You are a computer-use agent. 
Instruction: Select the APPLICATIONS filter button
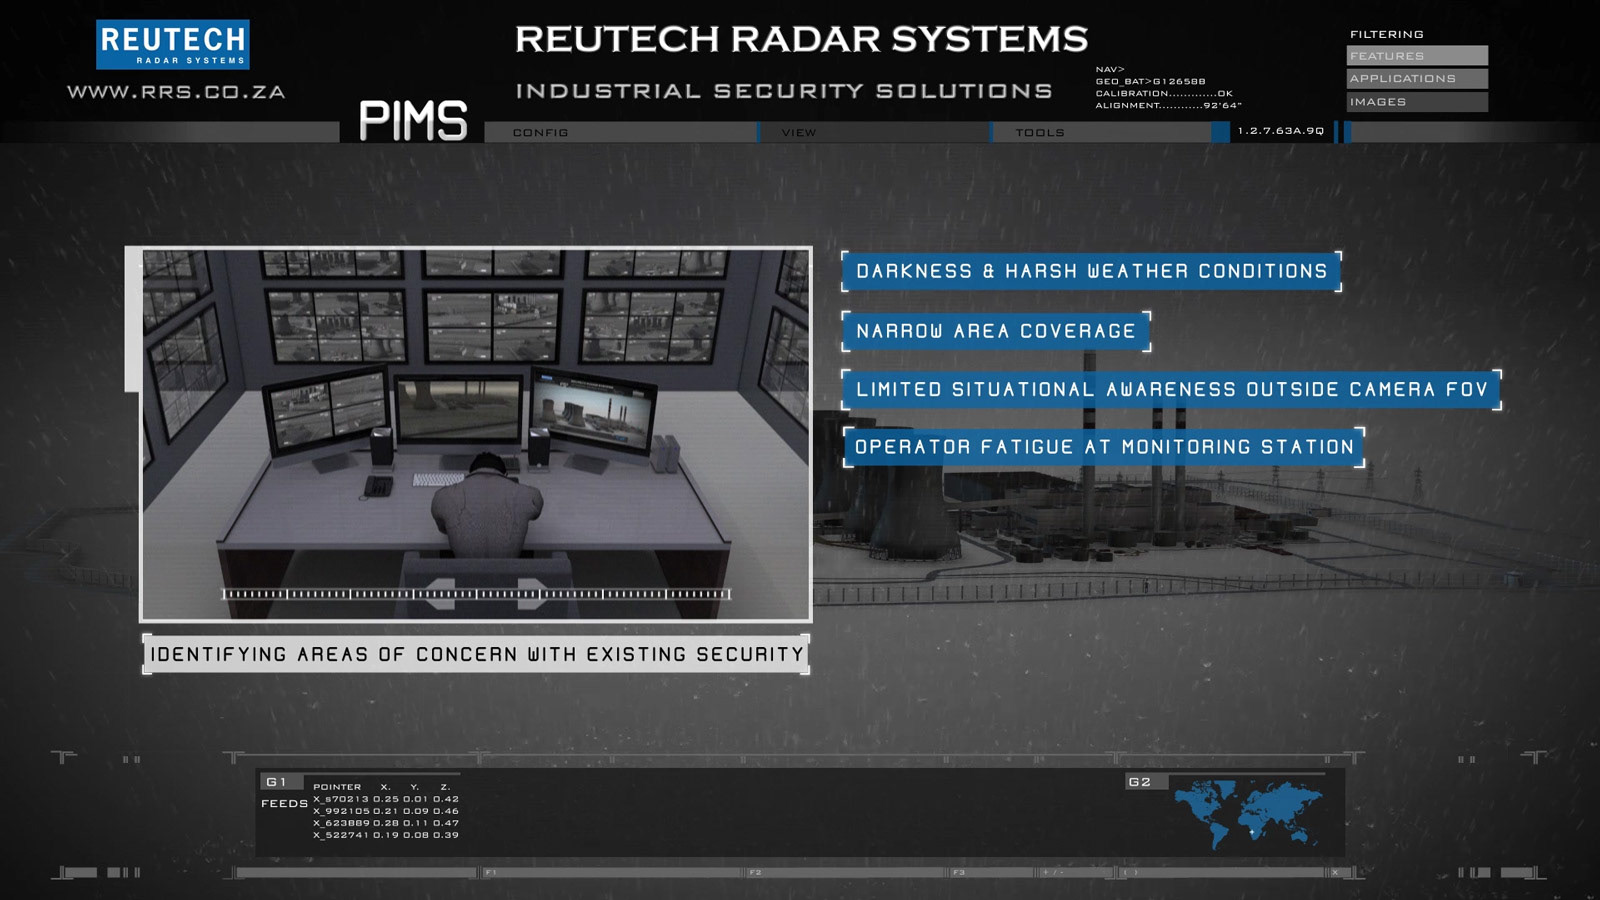click(x=1417, y=79)
